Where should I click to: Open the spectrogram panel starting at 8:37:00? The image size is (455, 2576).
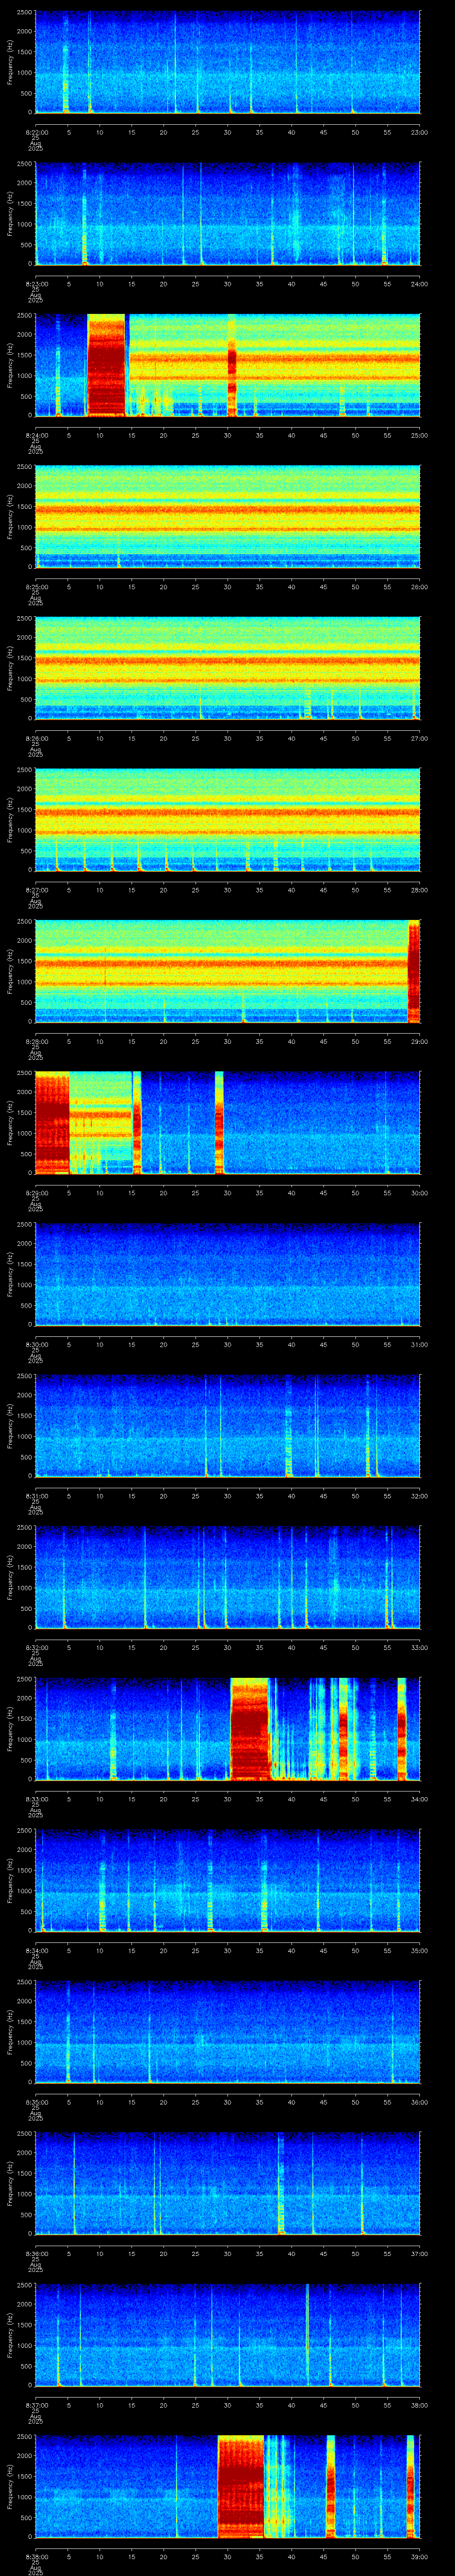pos(227,2336)
